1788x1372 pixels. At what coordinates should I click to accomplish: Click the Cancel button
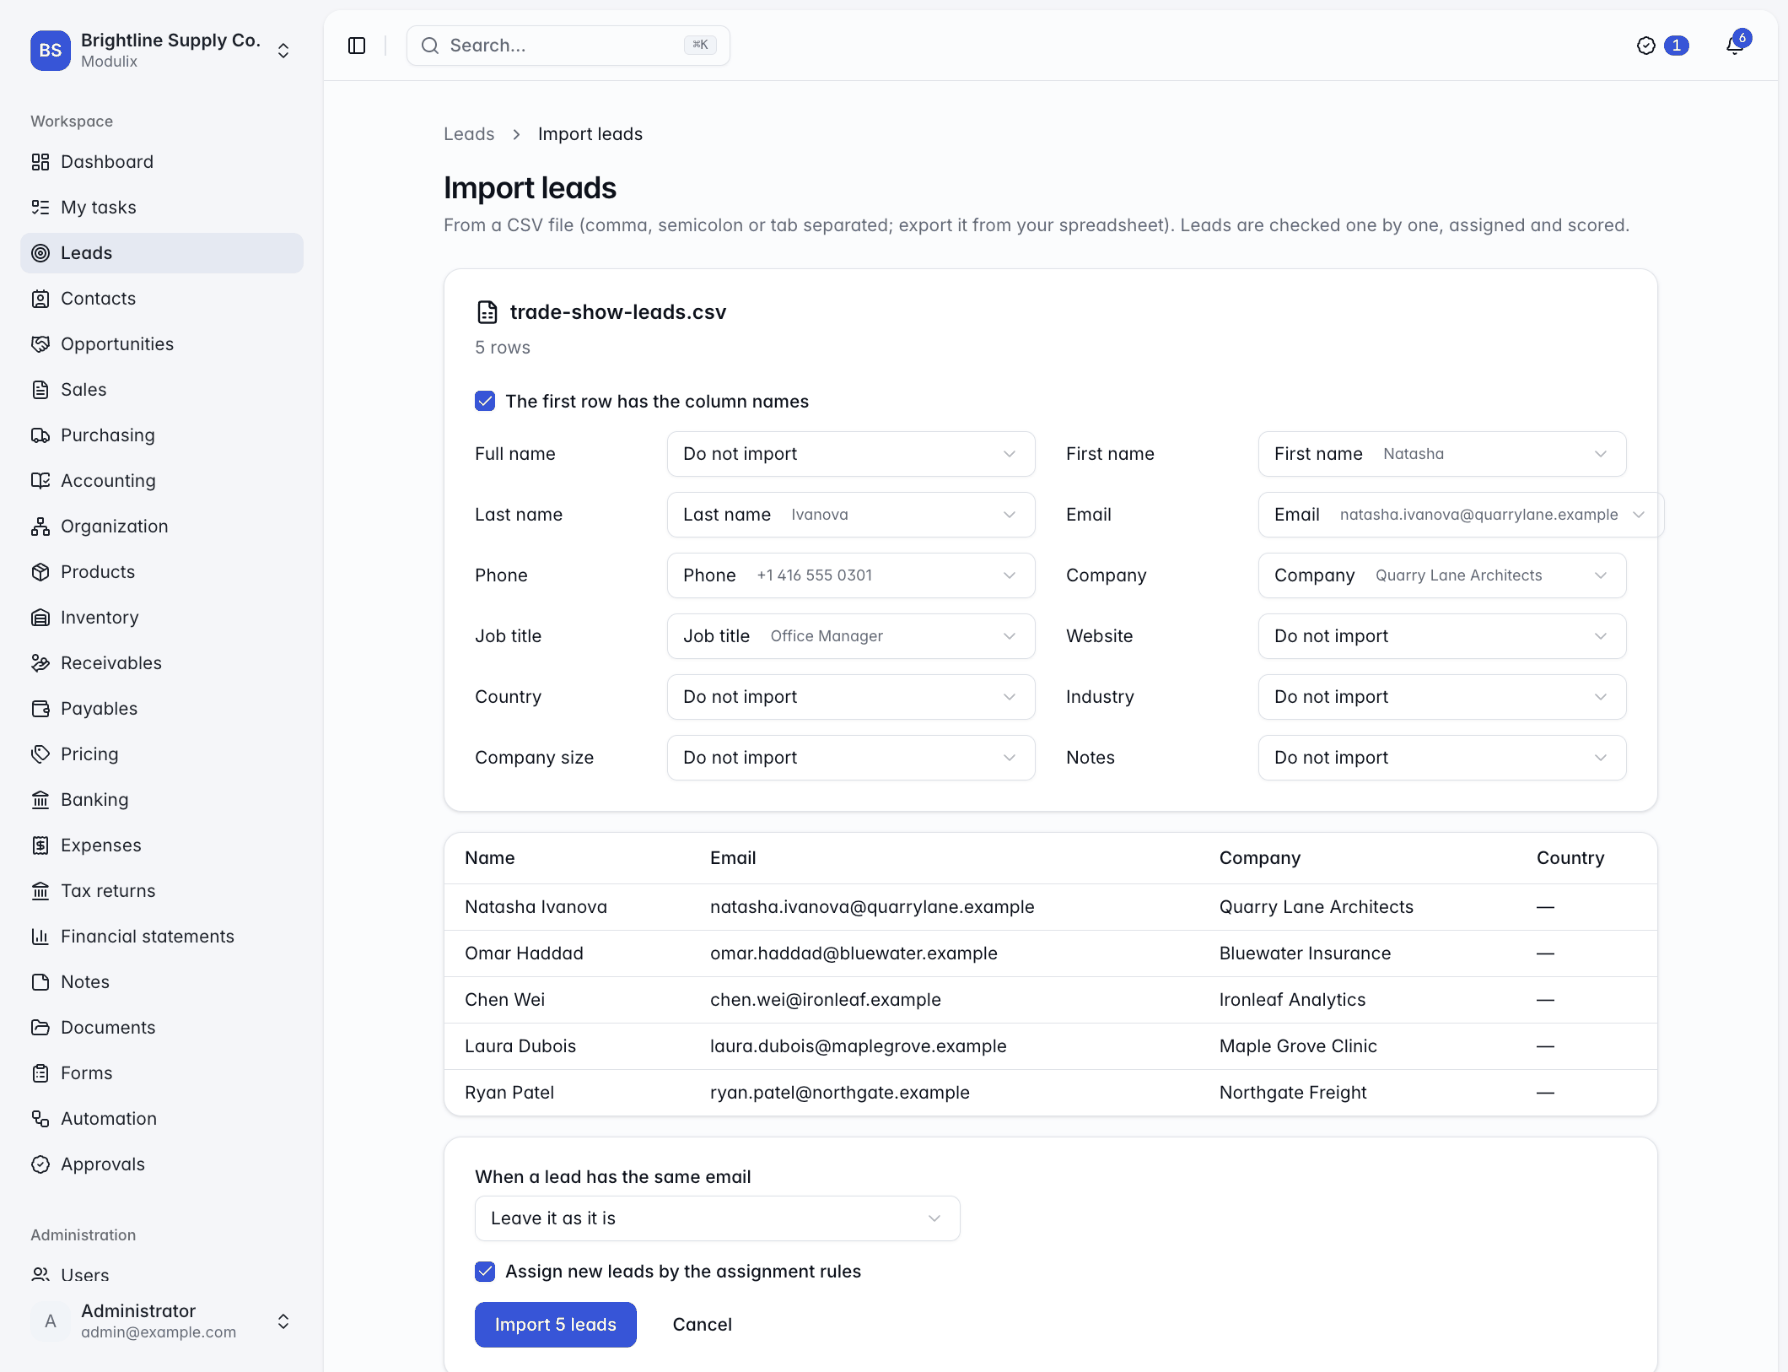(x=702, y=1324)
